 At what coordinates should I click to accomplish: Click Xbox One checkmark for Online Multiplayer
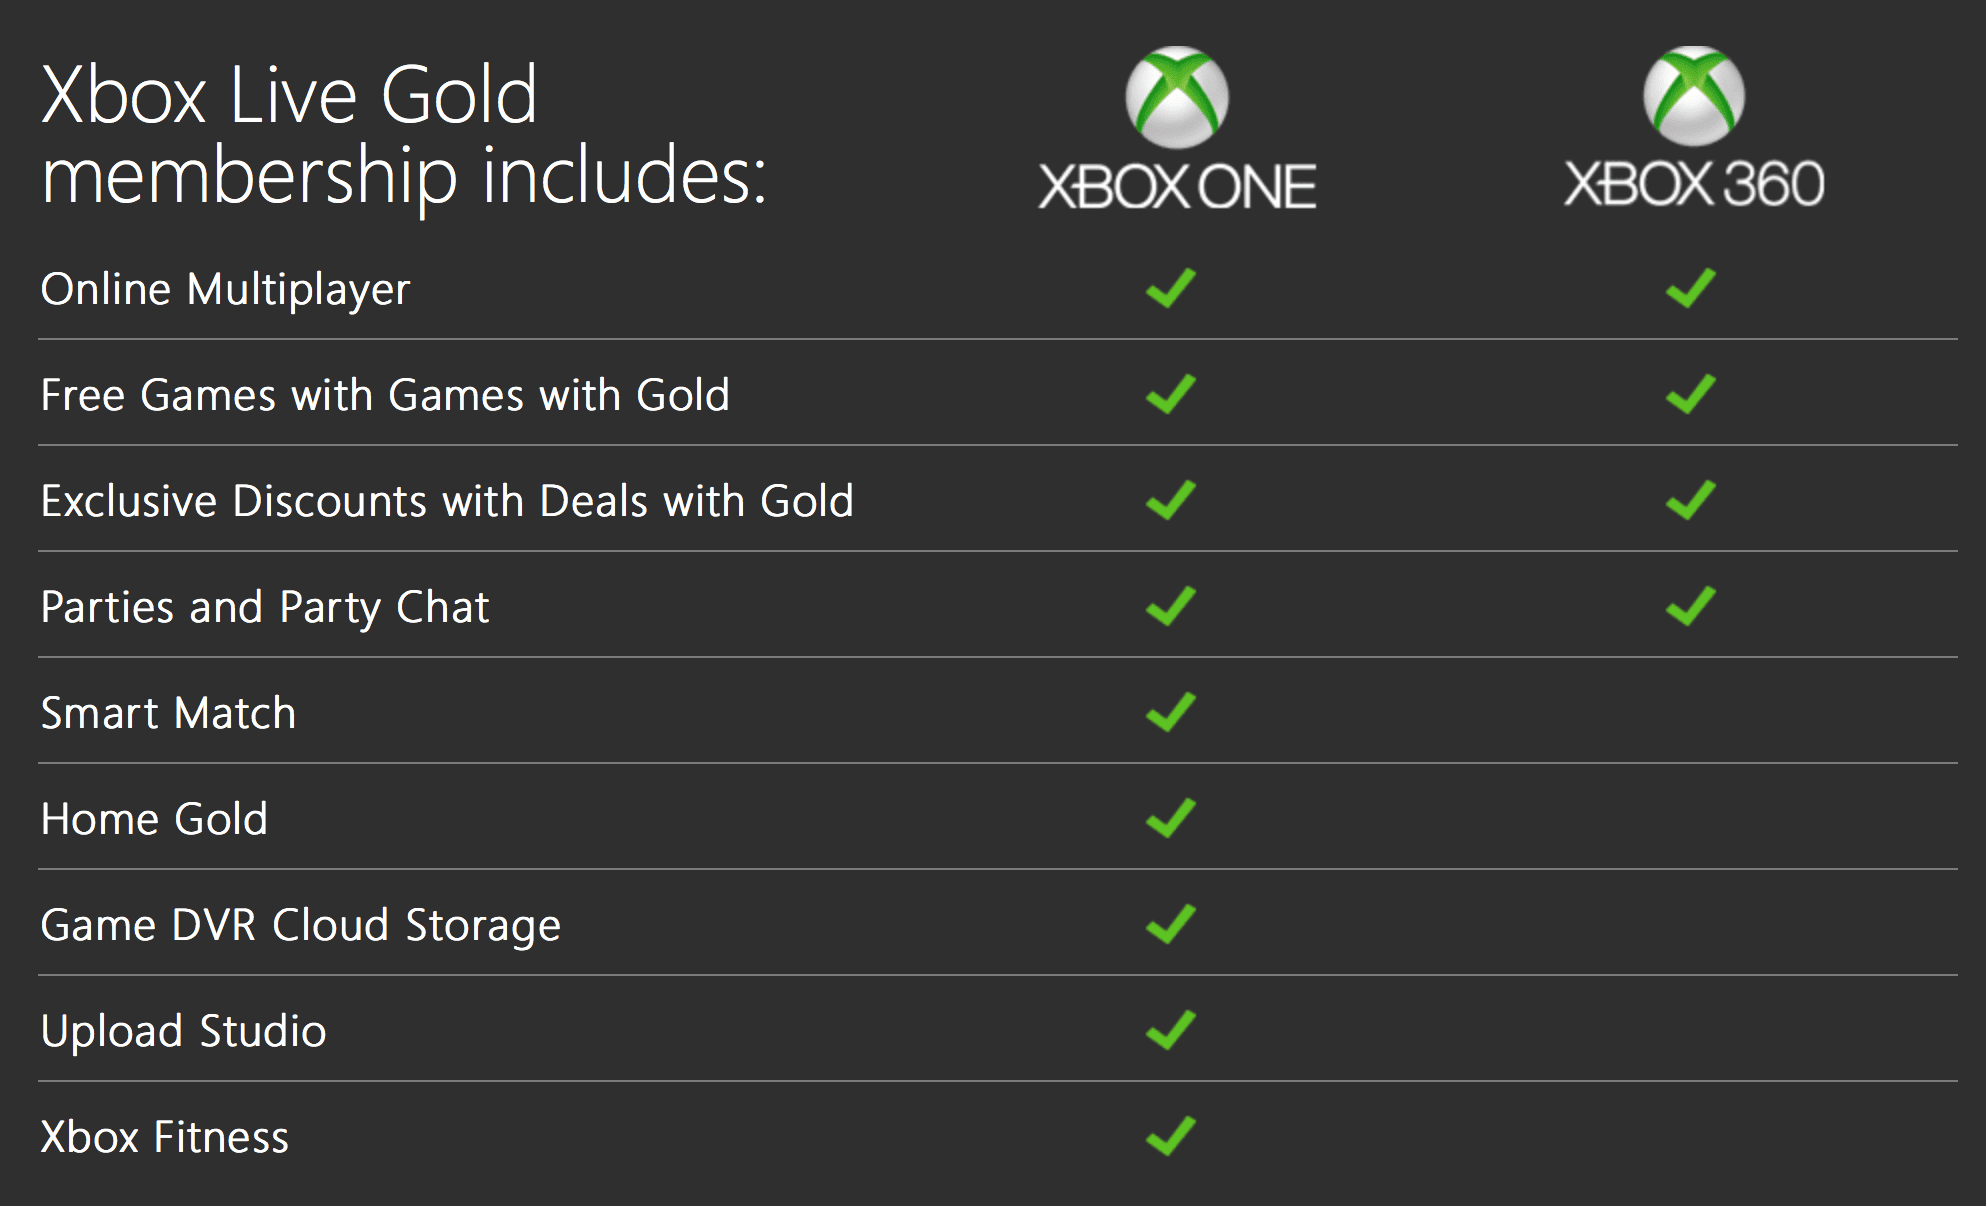point(1171,288)
